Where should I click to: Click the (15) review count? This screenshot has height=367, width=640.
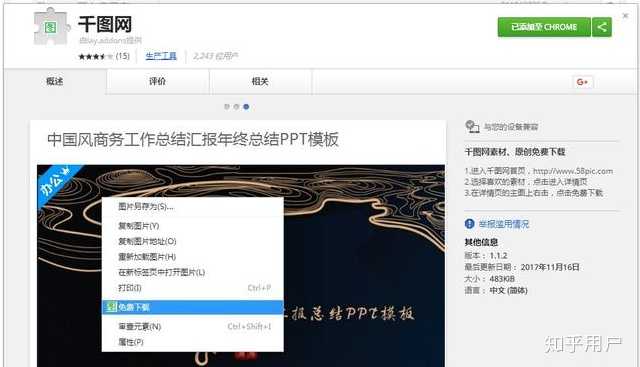(x=122, y=56)
